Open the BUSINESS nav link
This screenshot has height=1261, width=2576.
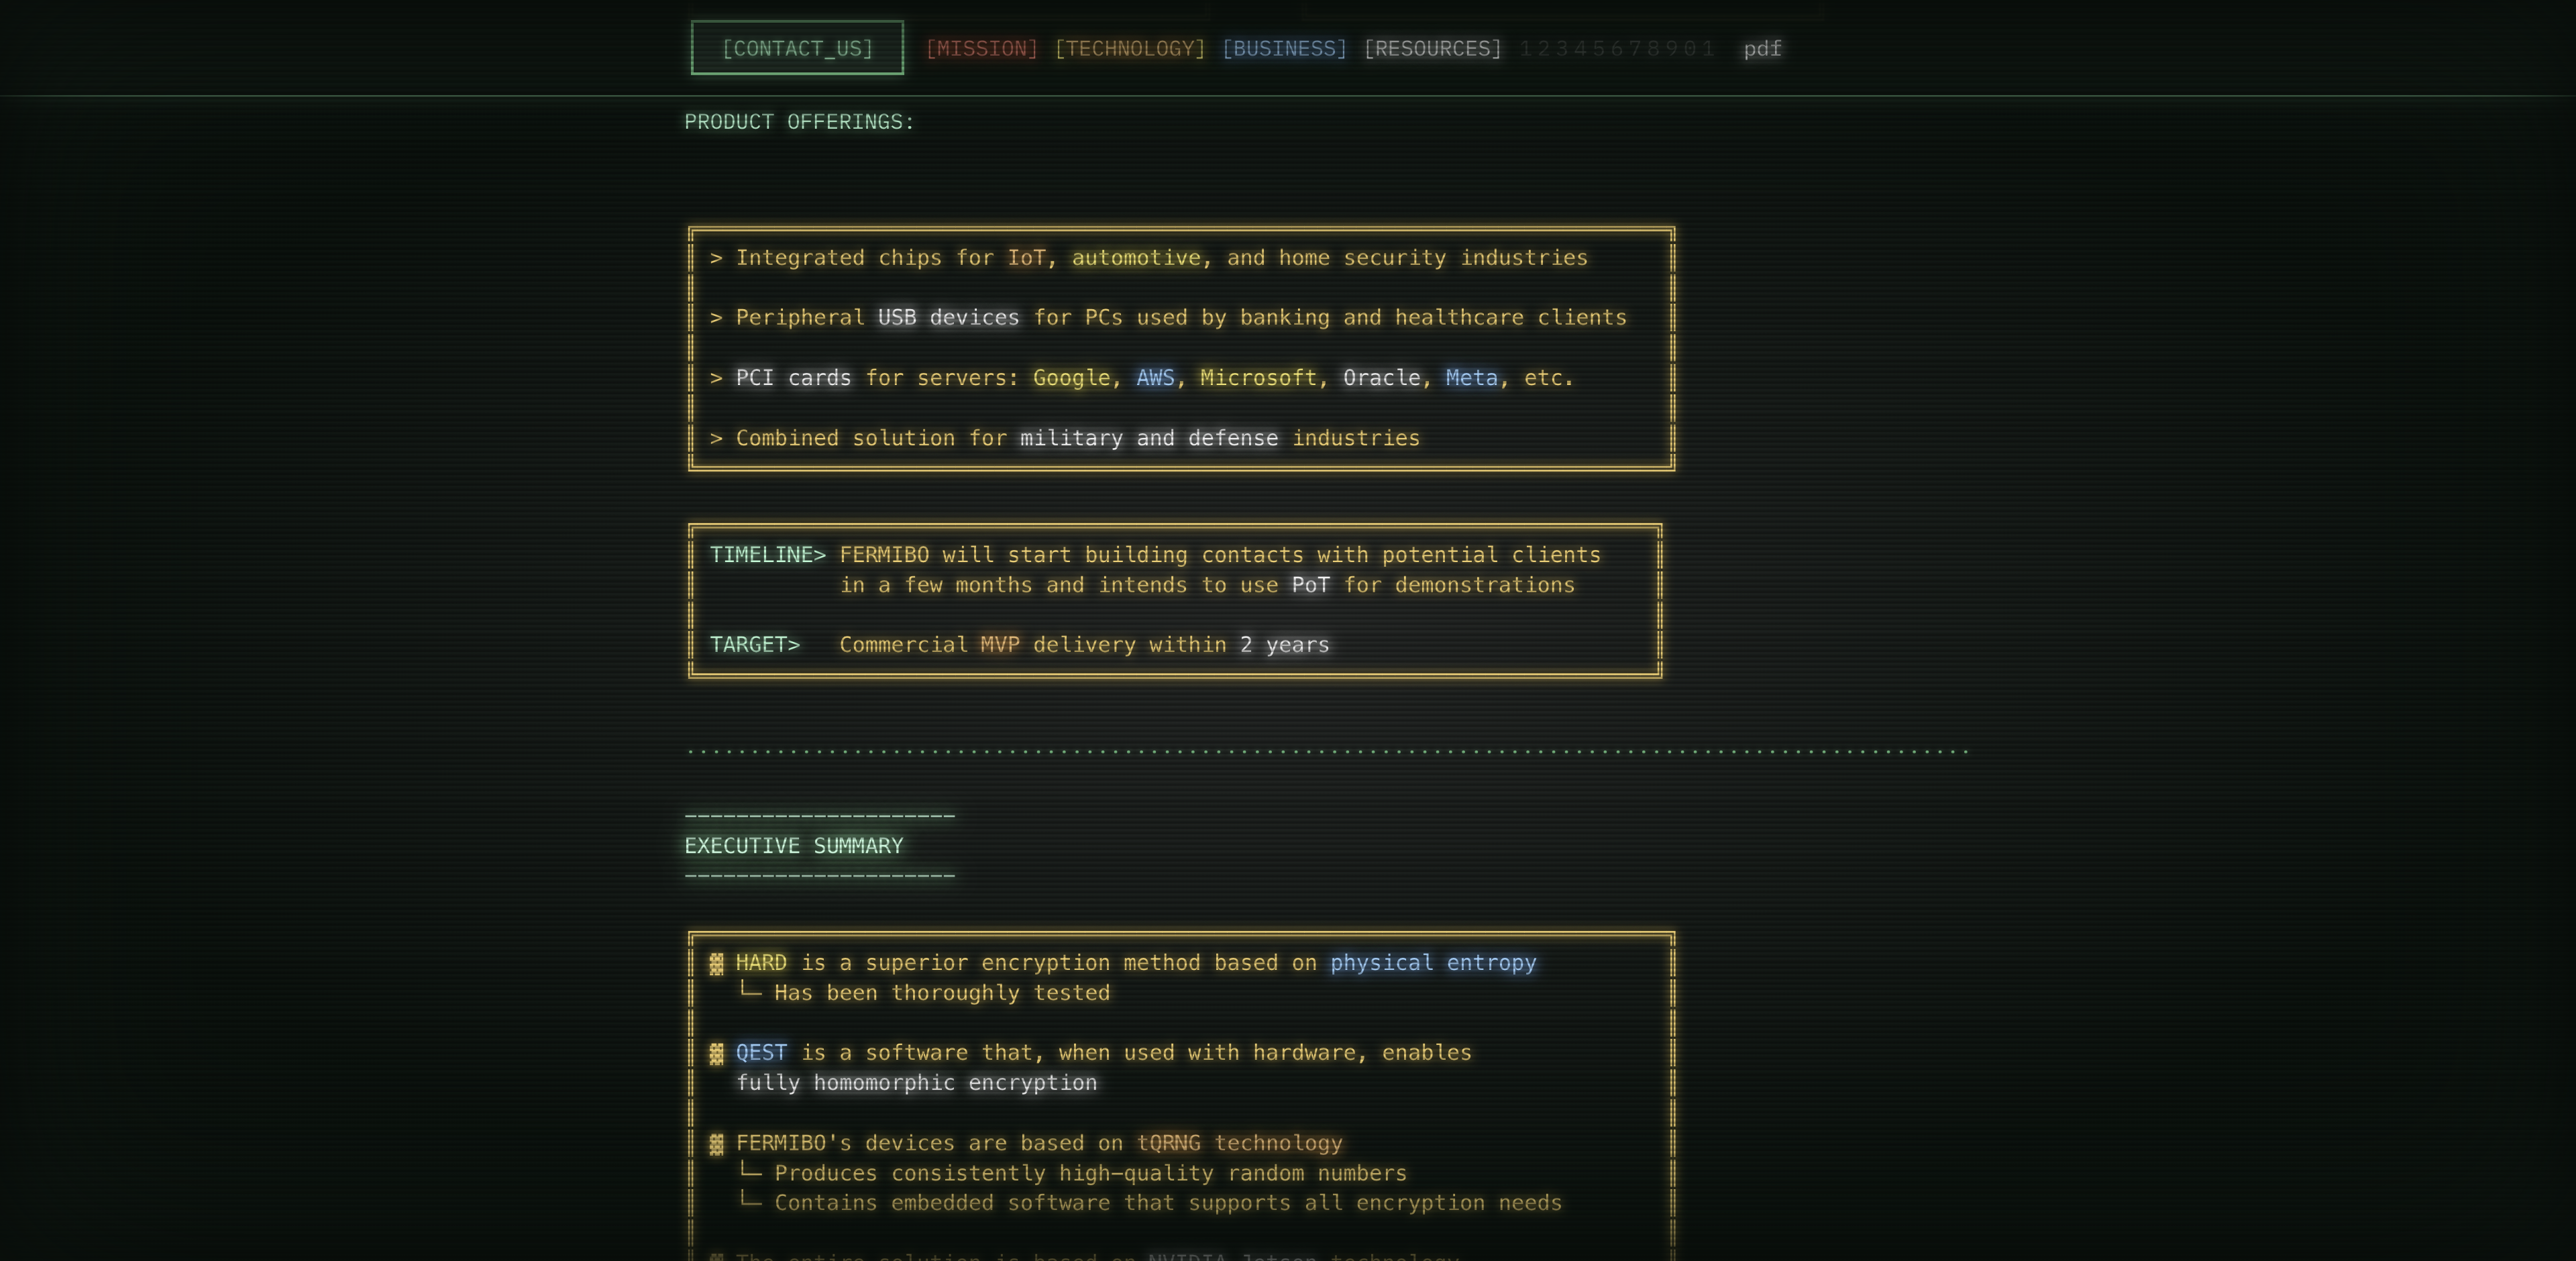pyautogui.click(x=1284, y=48)
